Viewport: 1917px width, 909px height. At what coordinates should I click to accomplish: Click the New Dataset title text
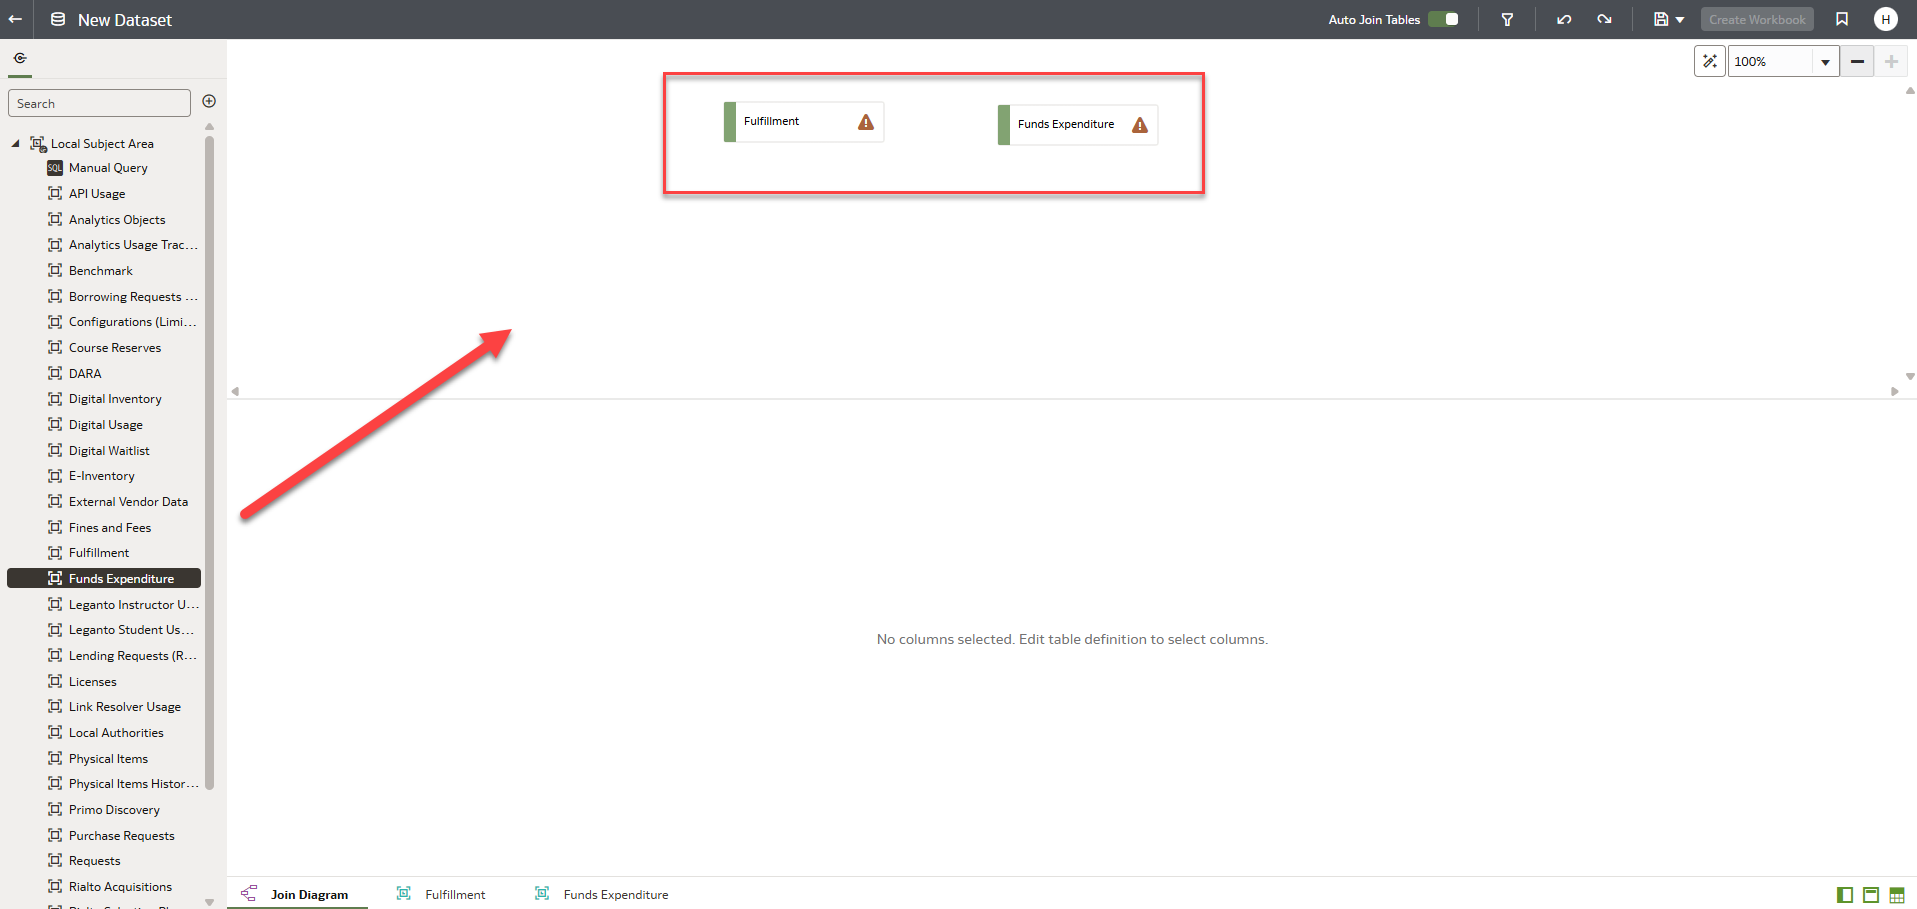[x=125, y=20]
